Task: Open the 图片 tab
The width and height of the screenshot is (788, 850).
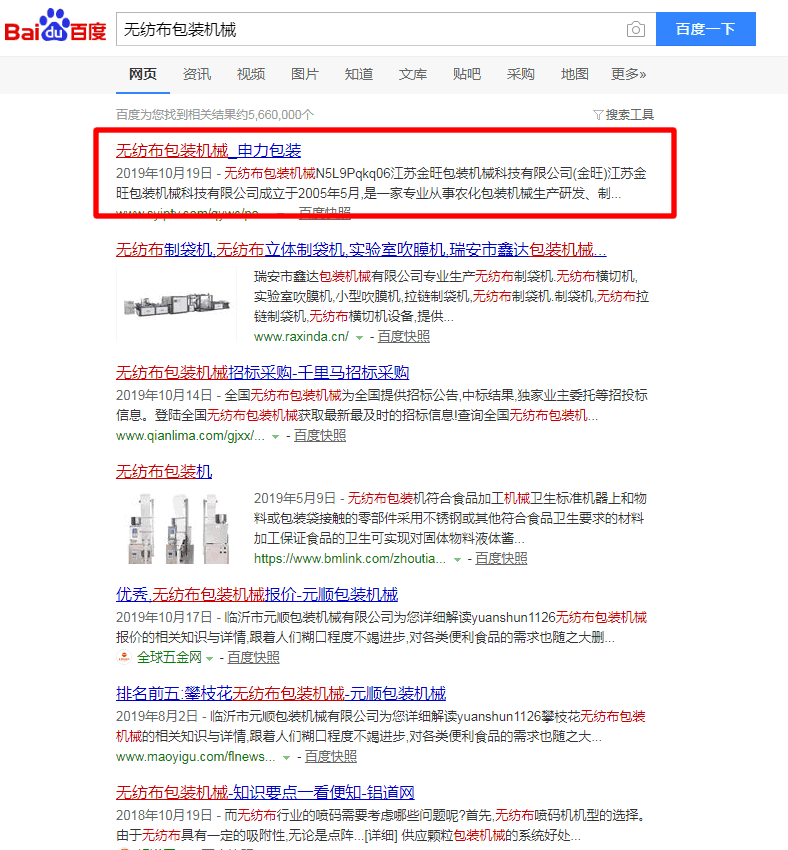Action: pyautogui.click(x=305, y=74)
